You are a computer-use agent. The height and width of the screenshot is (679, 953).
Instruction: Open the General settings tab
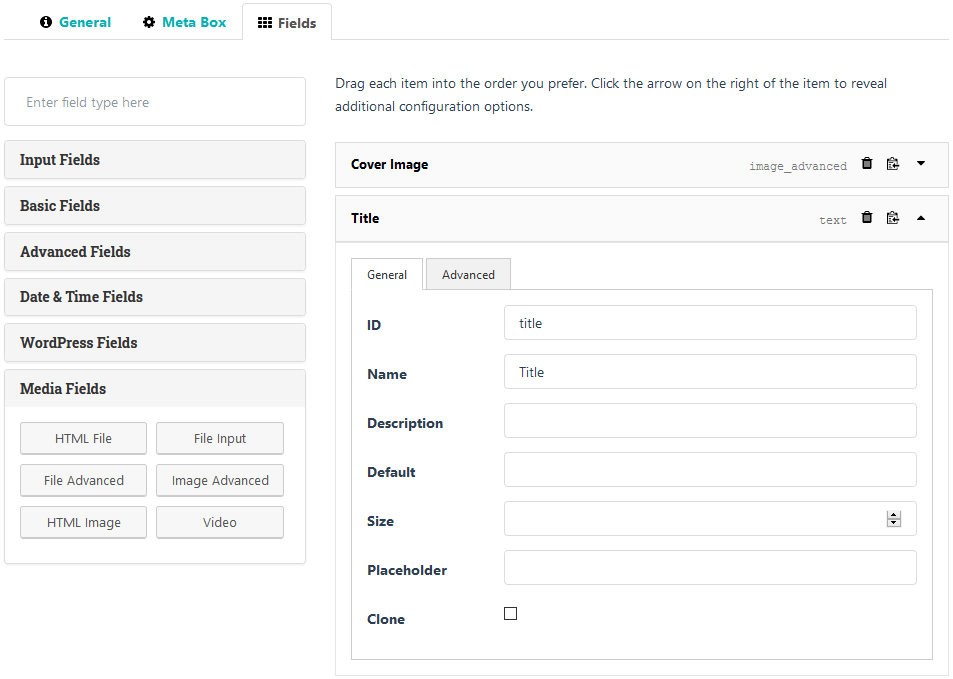point(75,22)
